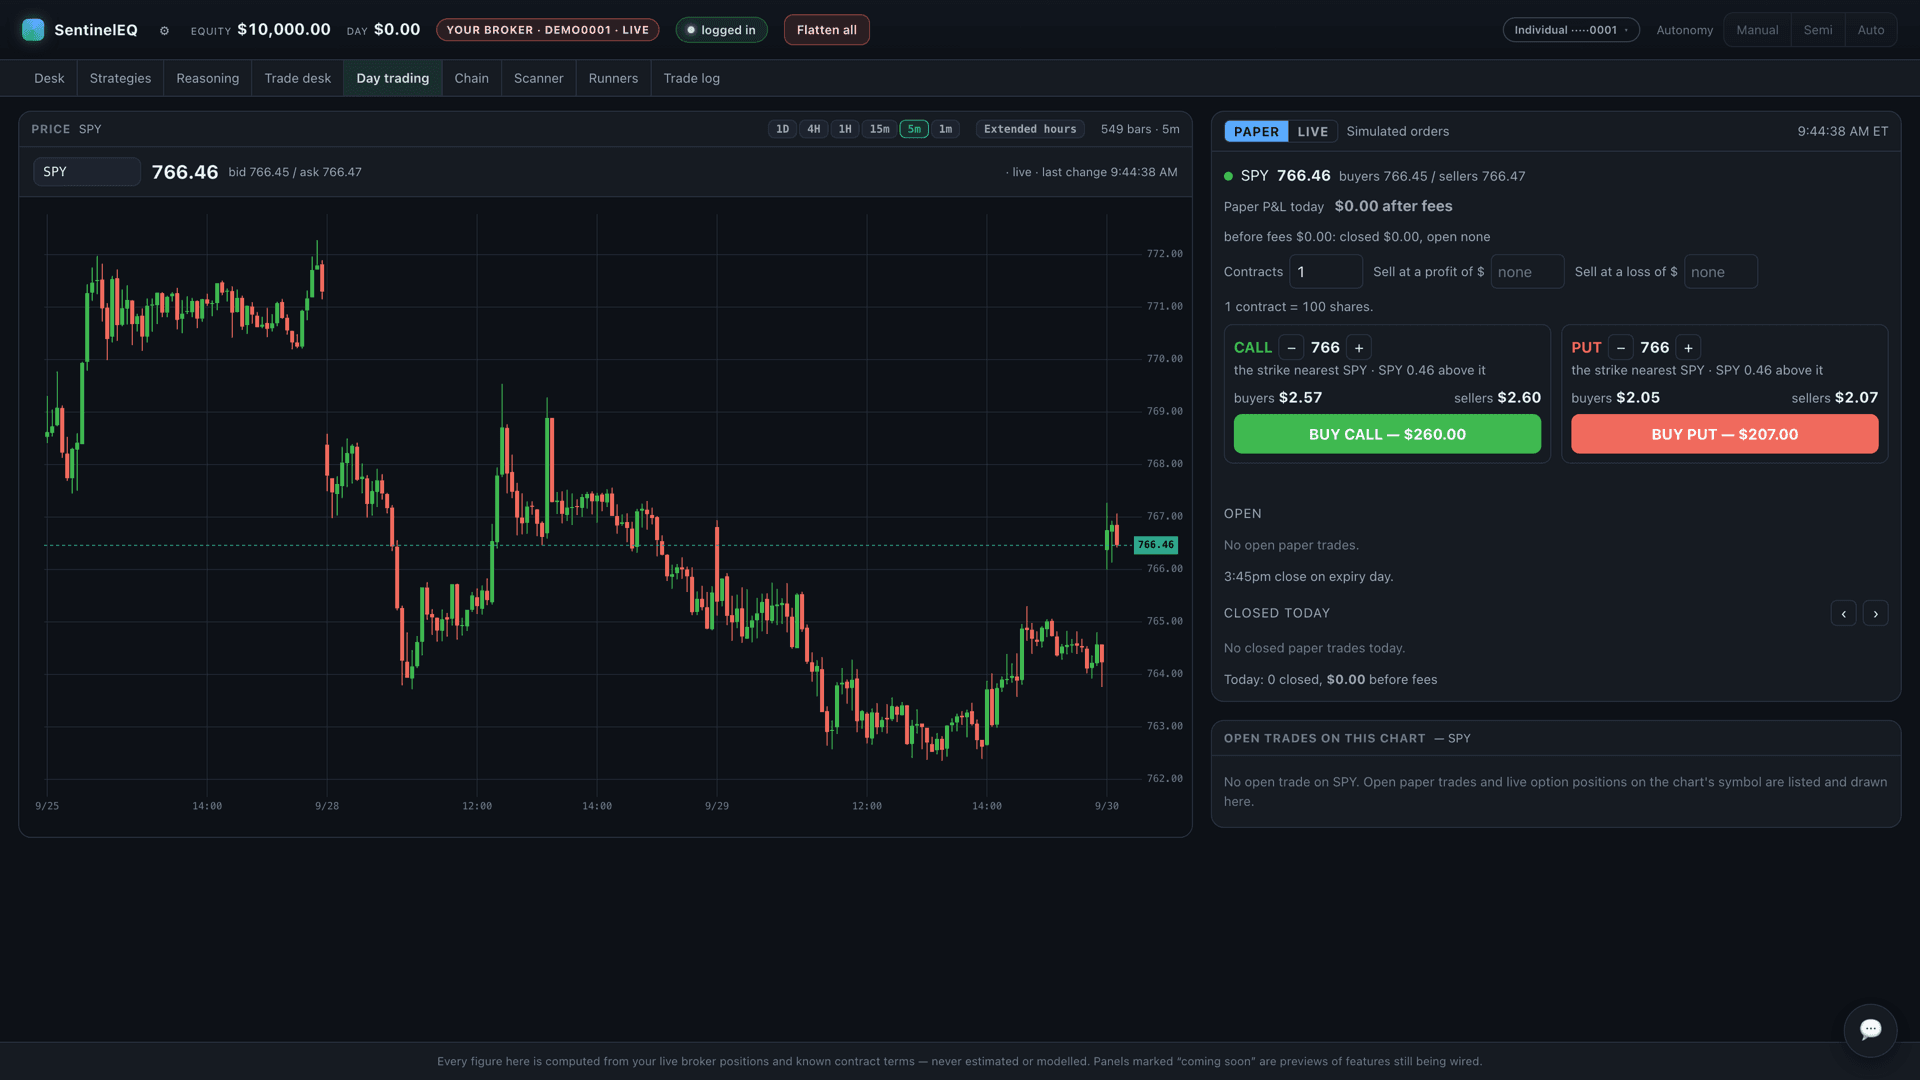Go to previous closed trades page

tap(1843, 614)
